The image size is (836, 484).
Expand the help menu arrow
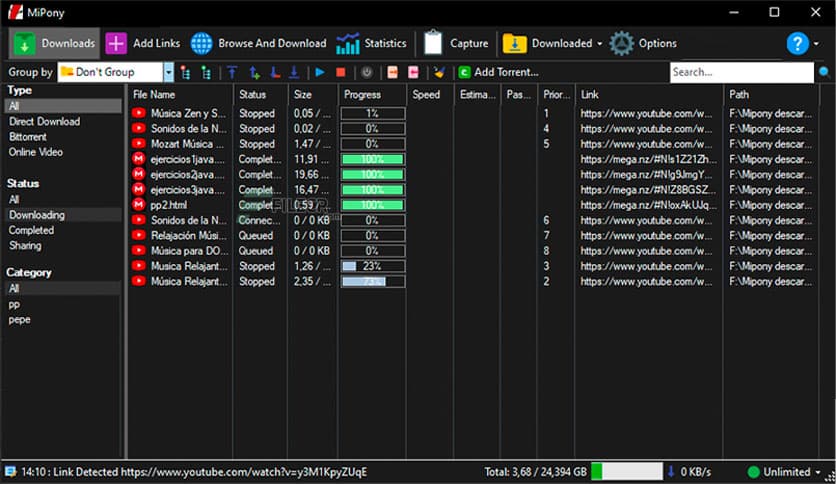816,44
